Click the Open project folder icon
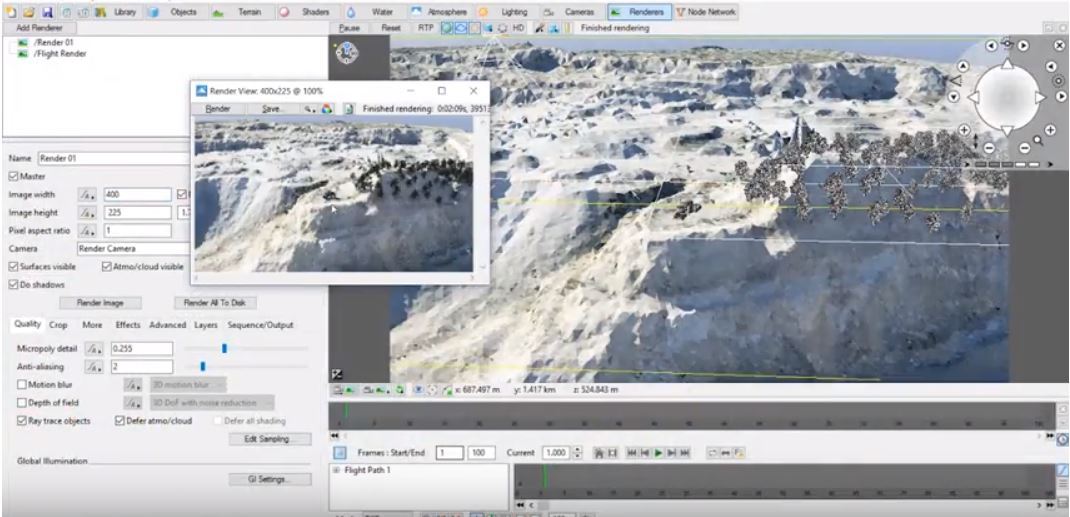This screenshot has height=517, width=1070. tap(29, 12)
